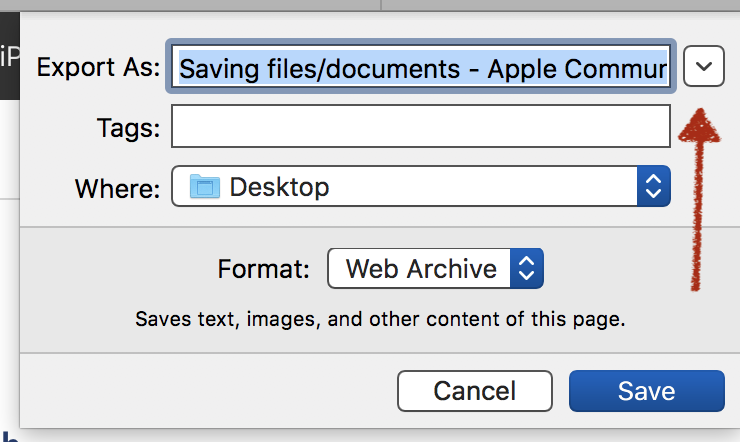Click the dark toolbar area behind the dialog

(8, 60)
